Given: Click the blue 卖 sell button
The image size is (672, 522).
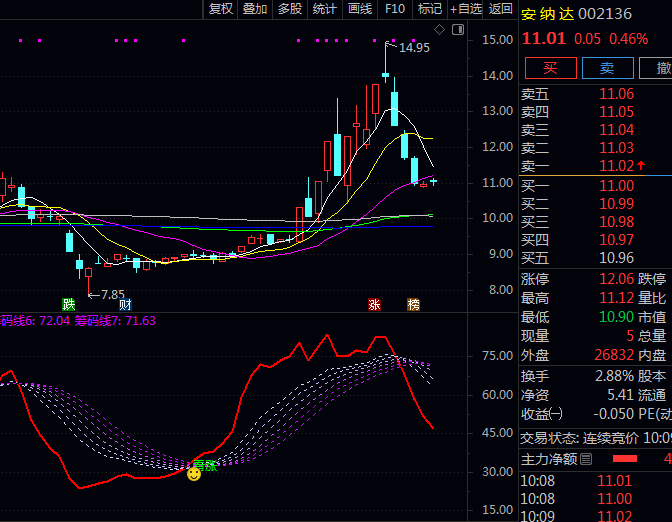Looking at the screenshot, I should coord(607,68).
